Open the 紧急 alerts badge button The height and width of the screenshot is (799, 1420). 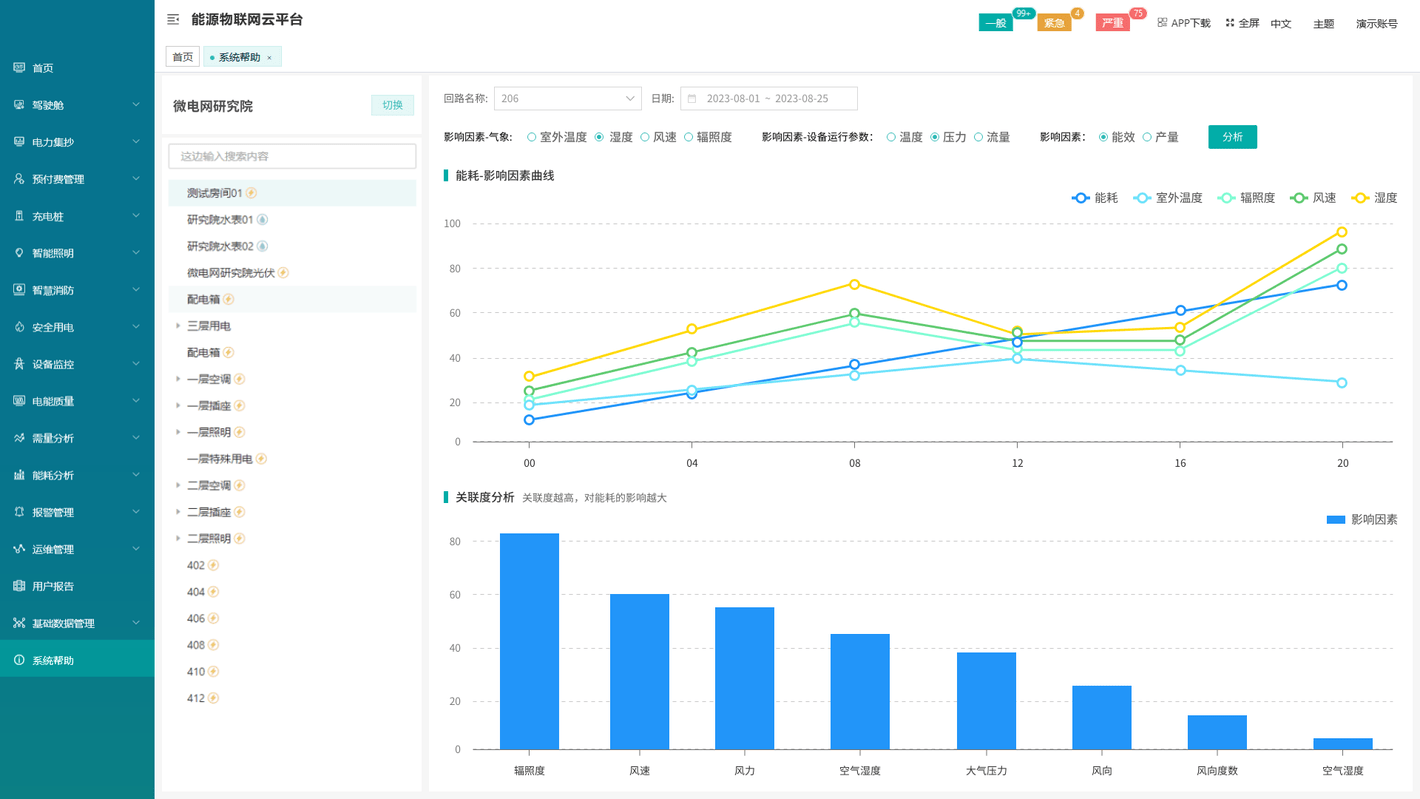1054,23
